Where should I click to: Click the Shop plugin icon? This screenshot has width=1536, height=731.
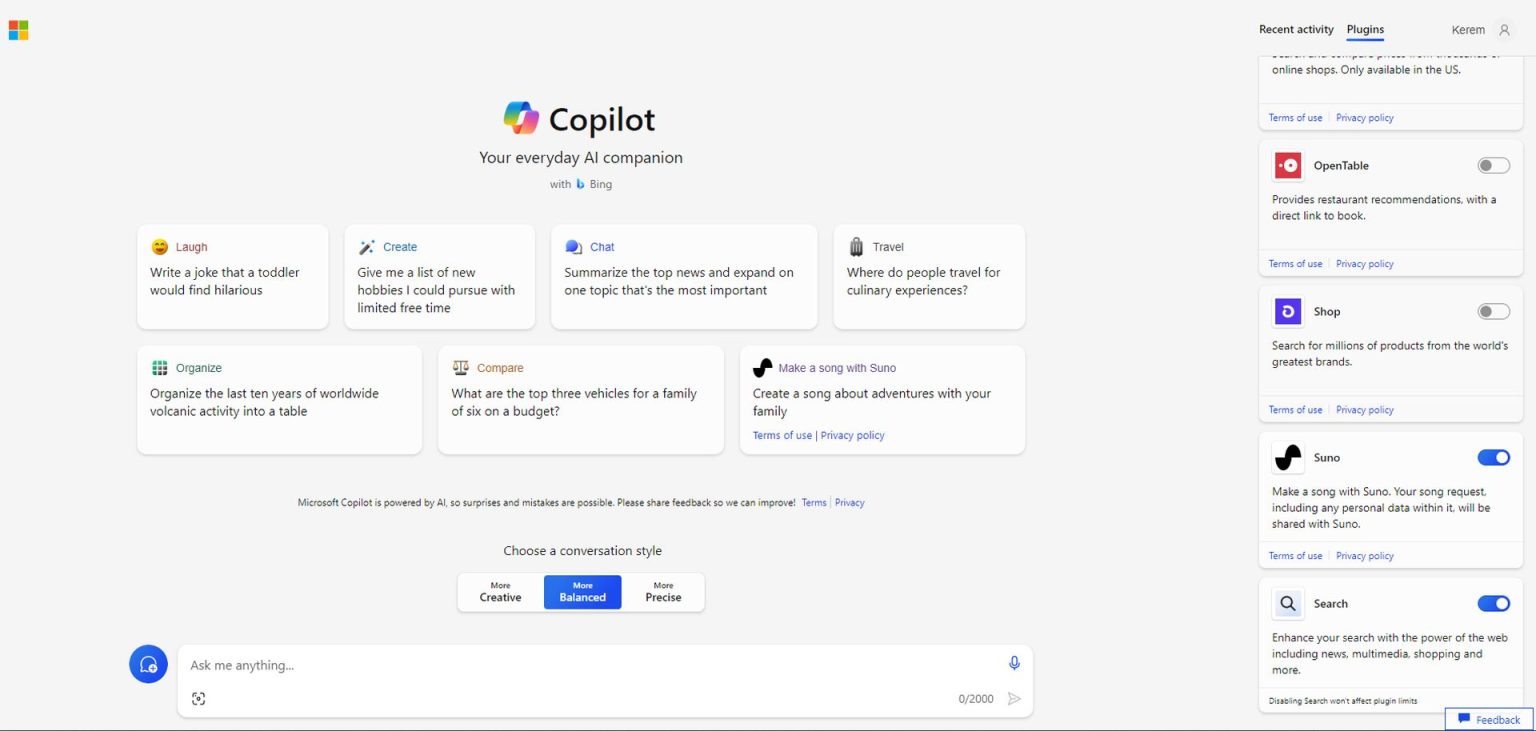pos(1287,311)
